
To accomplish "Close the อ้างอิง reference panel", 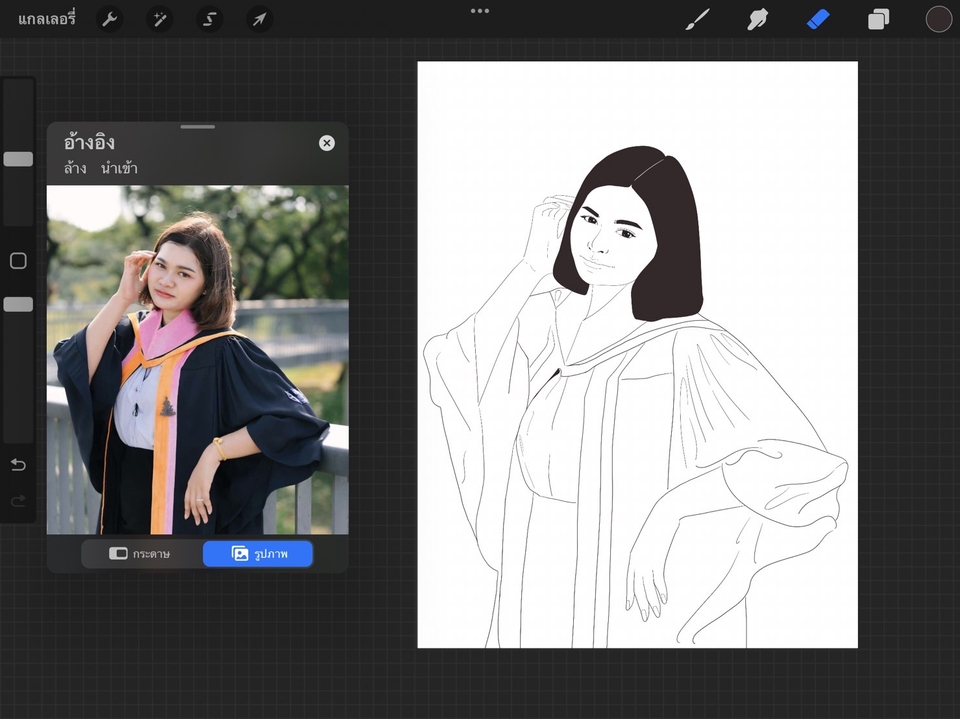I will pyautogui.click(x=327, y=143).
